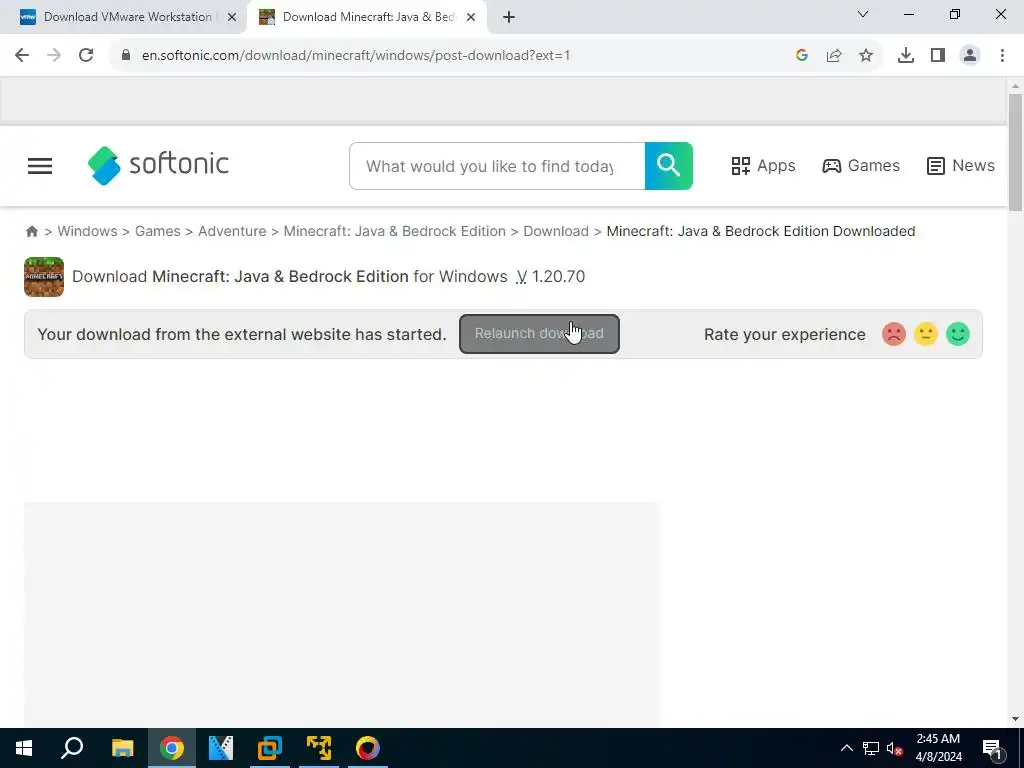Open Minecraft: Java & Bedrock Edition breadcrumb
The image size is (1024, 768).
[394, 231]
